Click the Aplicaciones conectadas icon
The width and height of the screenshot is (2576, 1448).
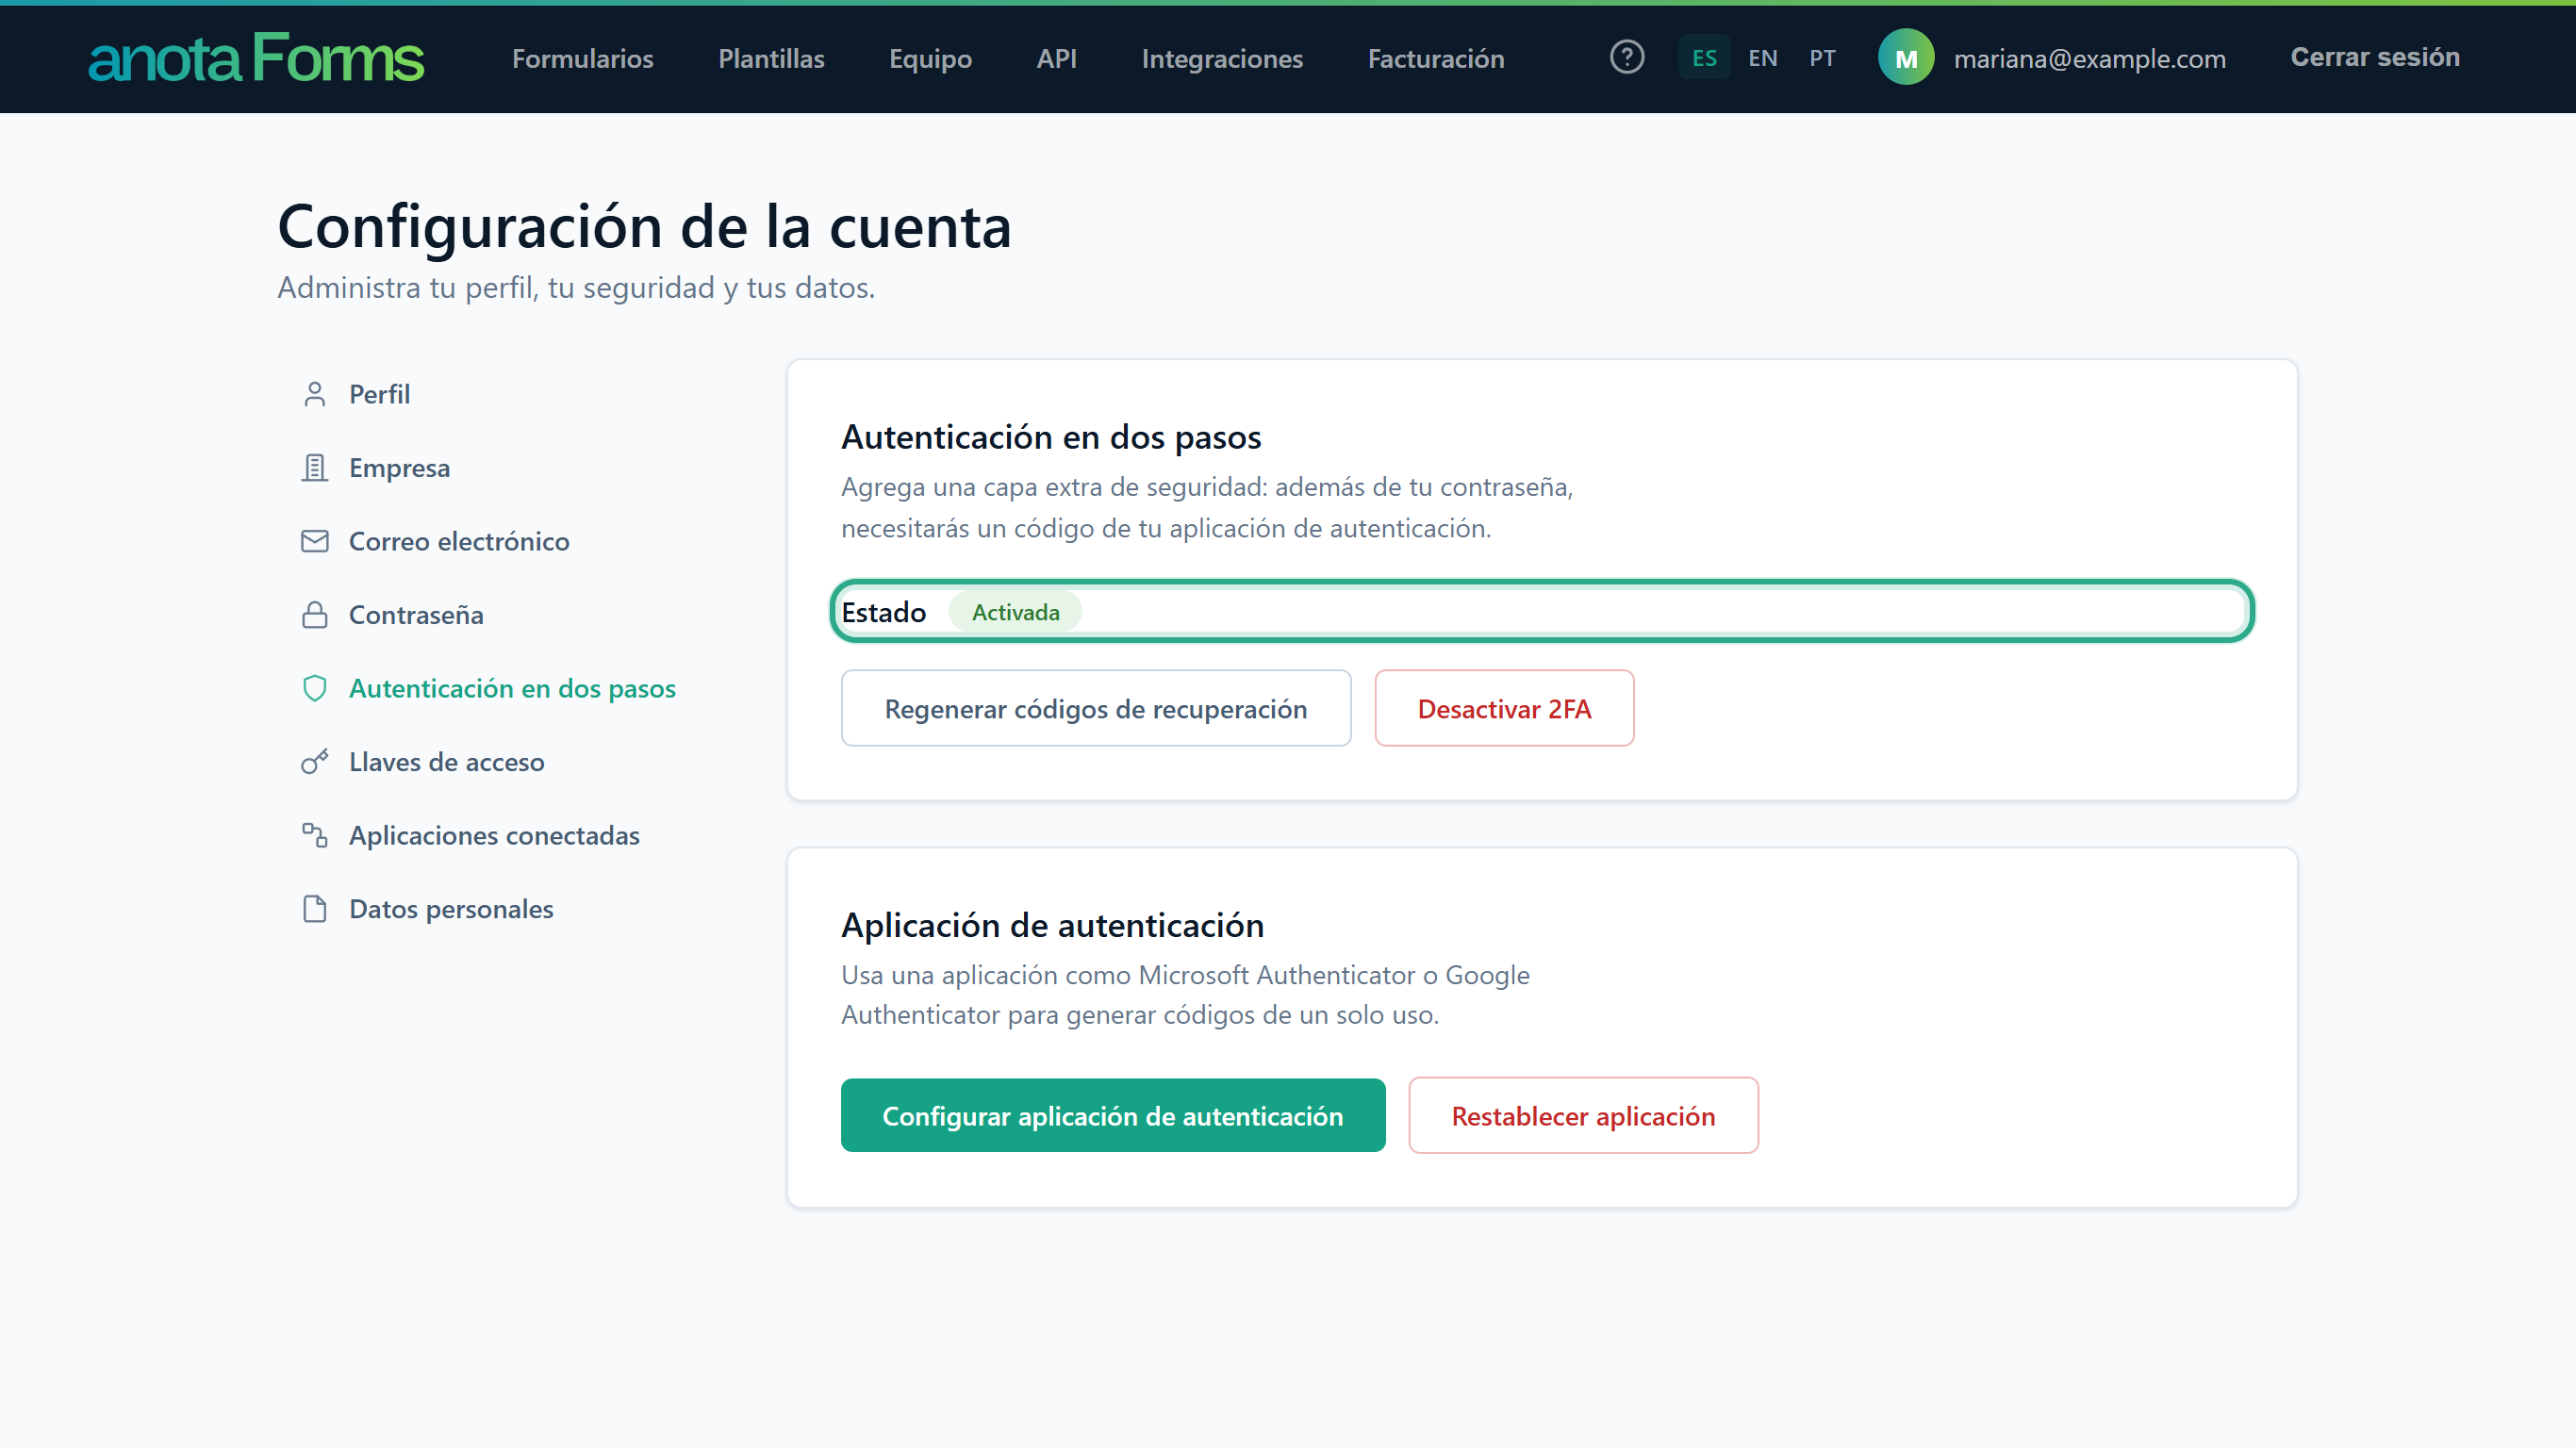pos(314,835)
